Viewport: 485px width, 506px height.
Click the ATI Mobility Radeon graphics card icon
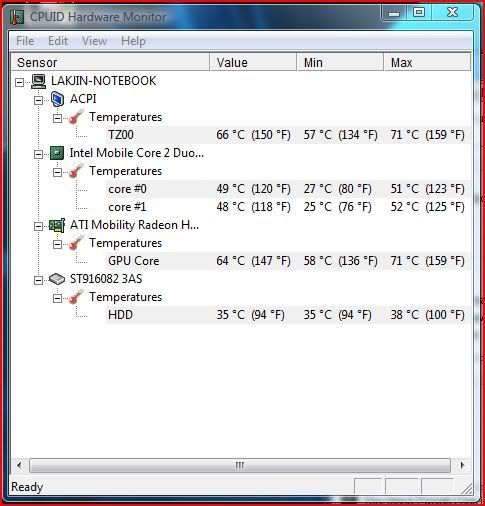57,225
